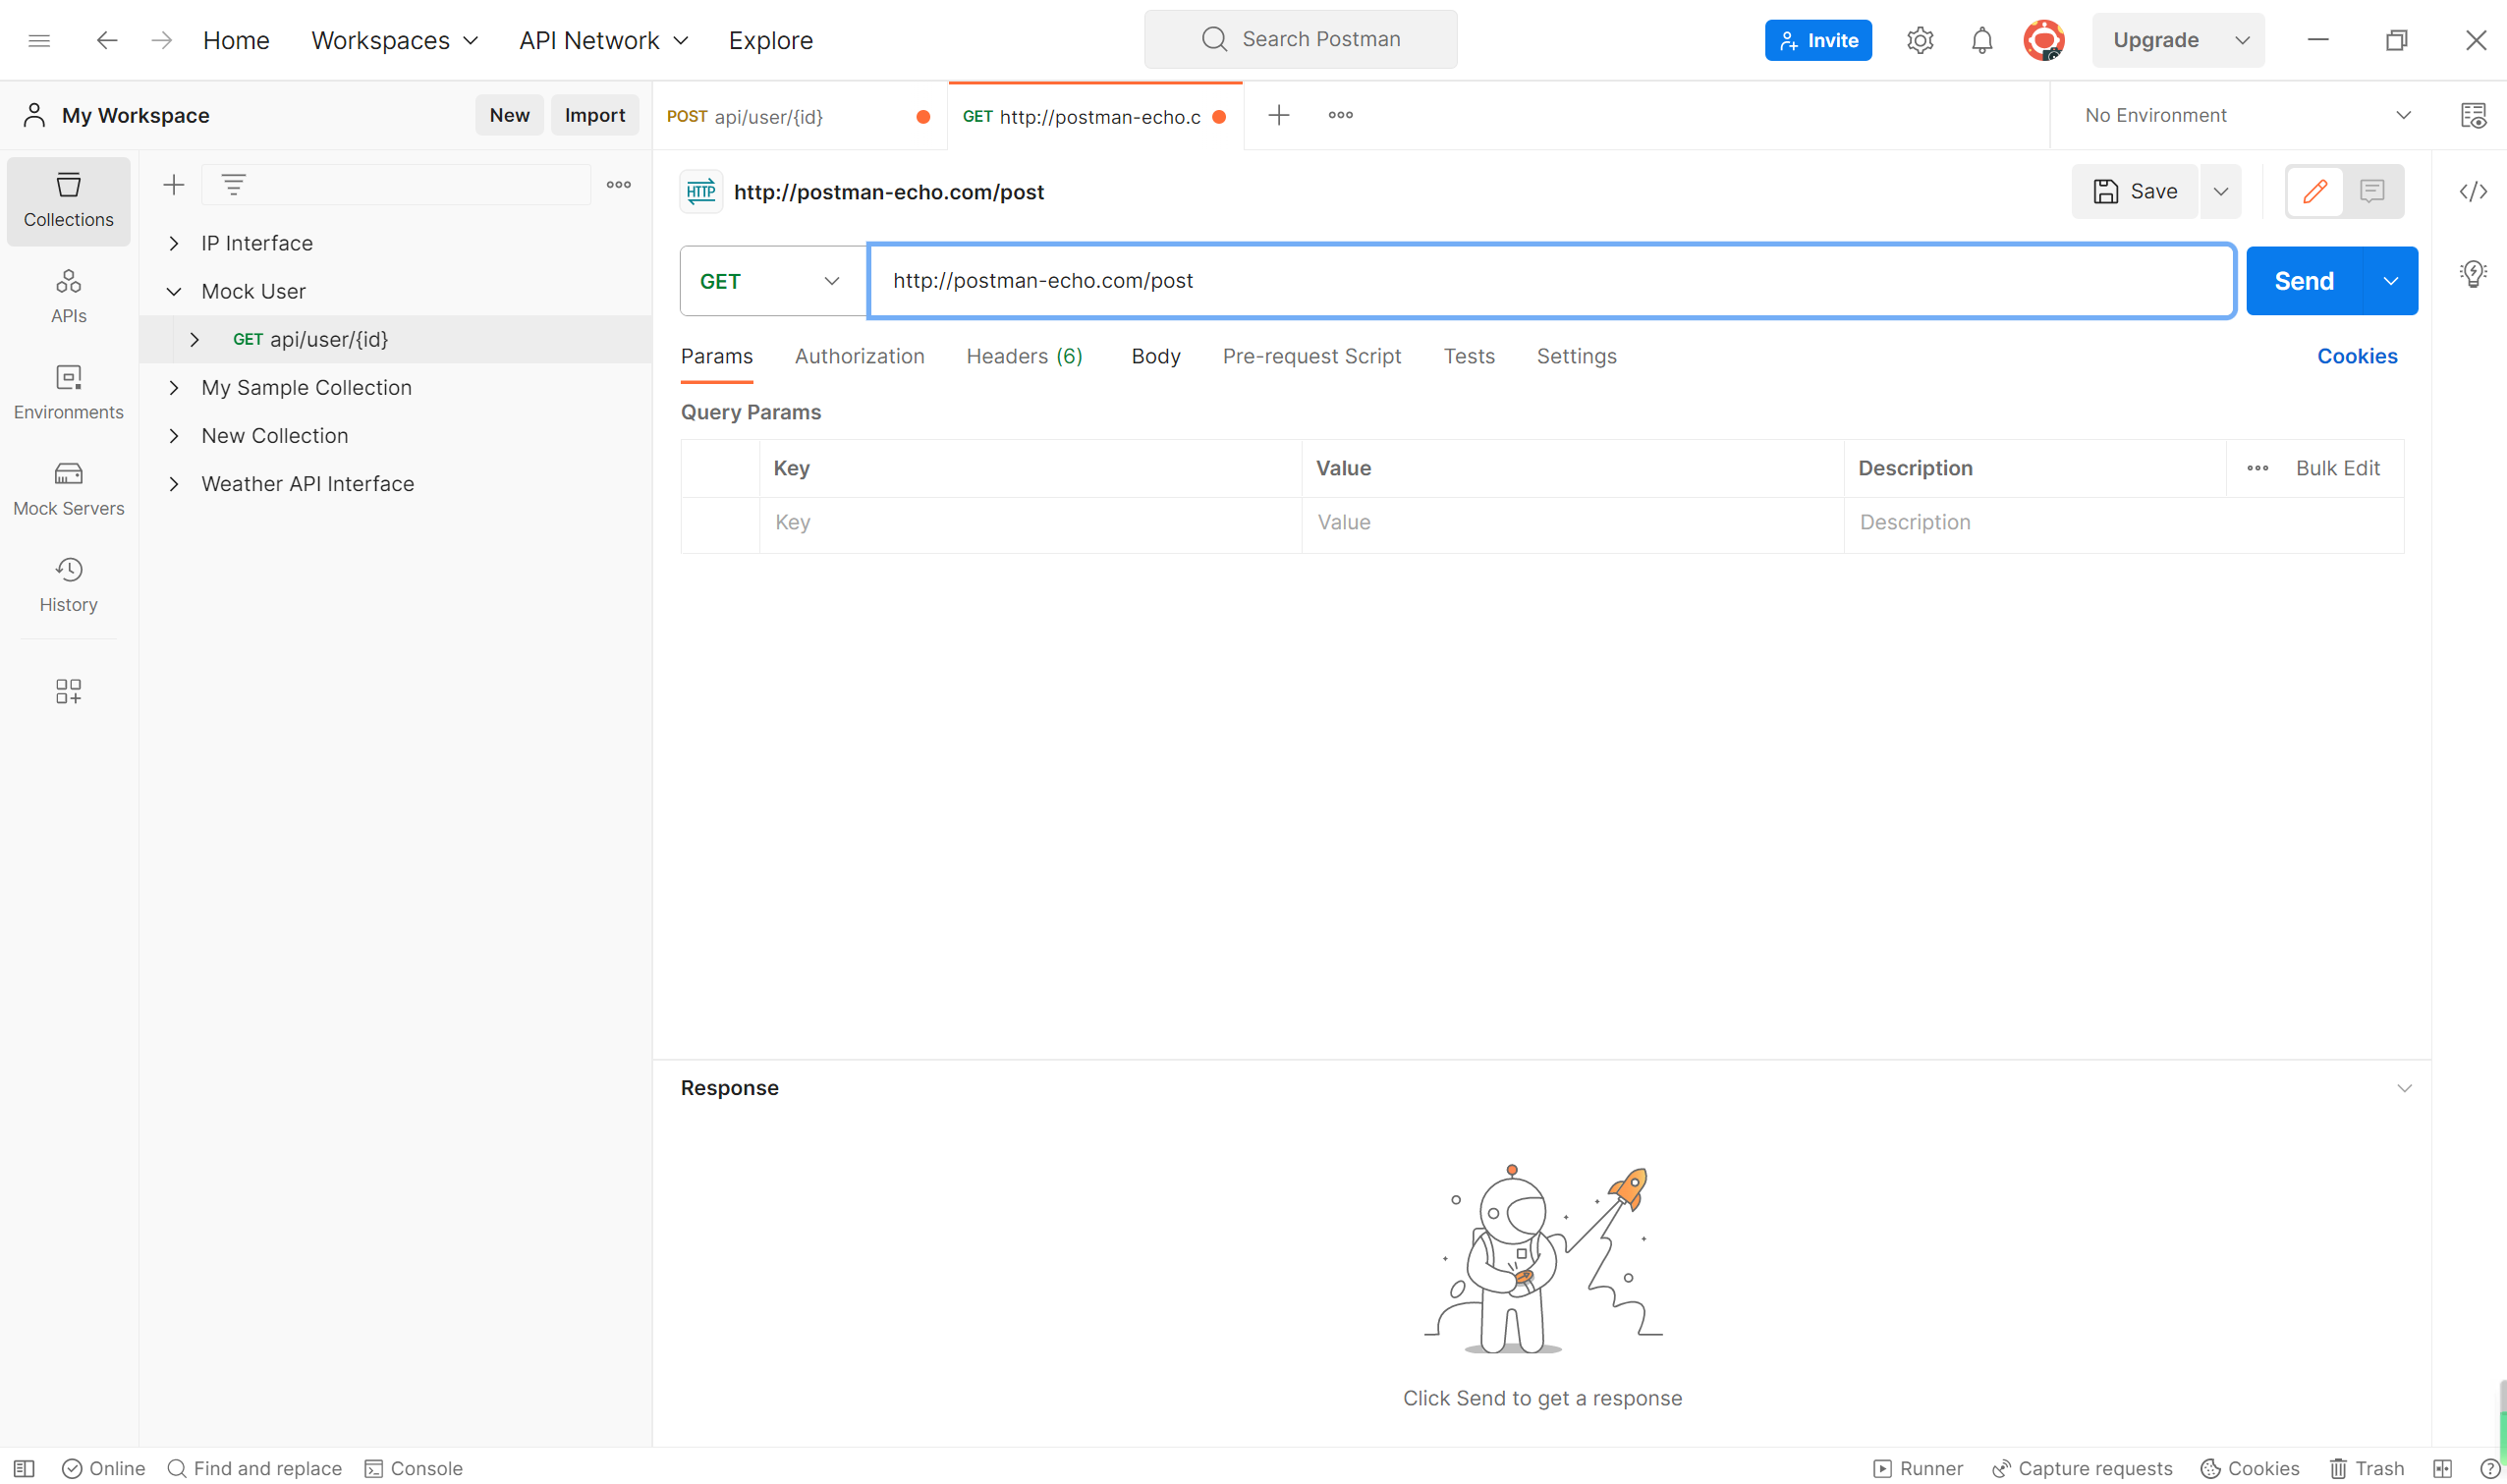Toggle the edit mode pencil button
This screenshot has width=2507, height=1484.
(x=2314, y=191)
